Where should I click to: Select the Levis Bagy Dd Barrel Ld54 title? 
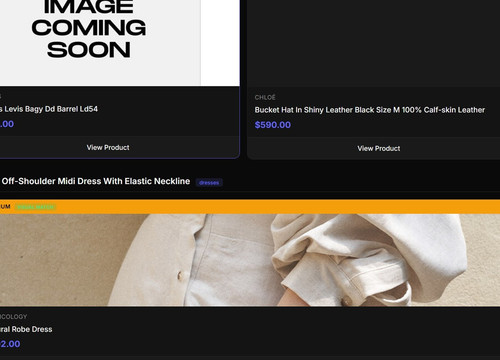click(49, 109)
